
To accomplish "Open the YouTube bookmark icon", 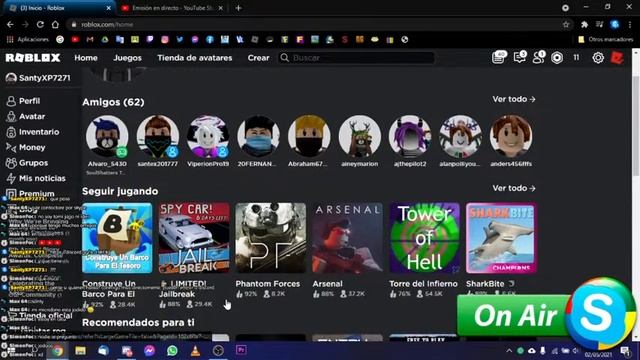I will (x=75, y=40).
